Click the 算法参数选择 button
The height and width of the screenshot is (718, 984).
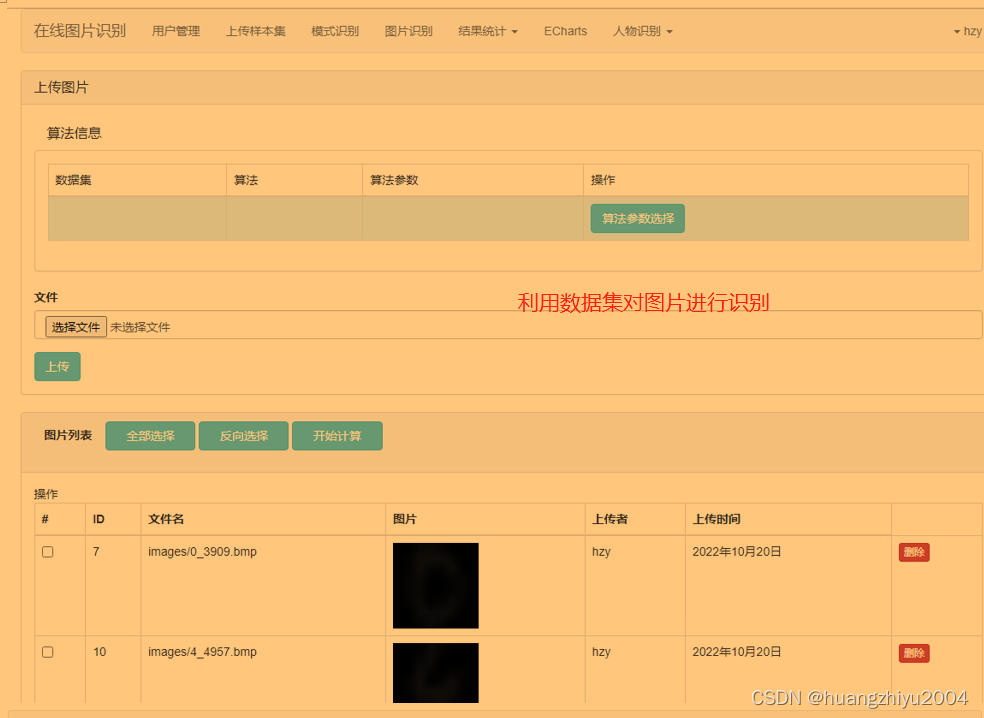pos(638,218)
